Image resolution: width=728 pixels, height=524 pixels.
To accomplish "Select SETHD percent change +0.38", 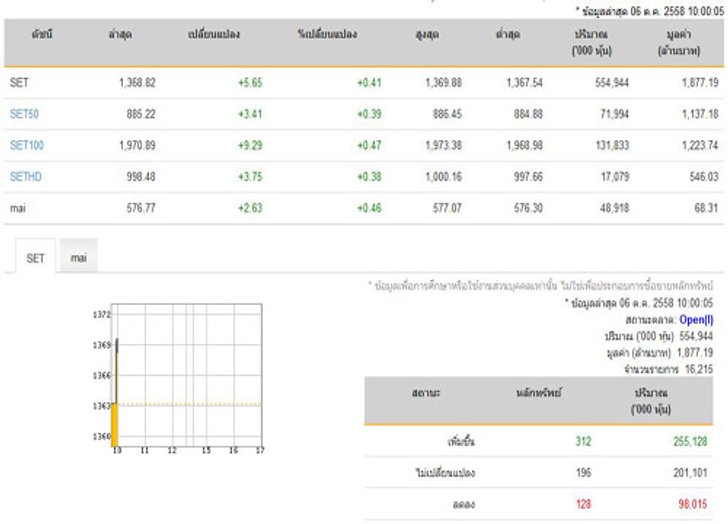I will 369,176.
